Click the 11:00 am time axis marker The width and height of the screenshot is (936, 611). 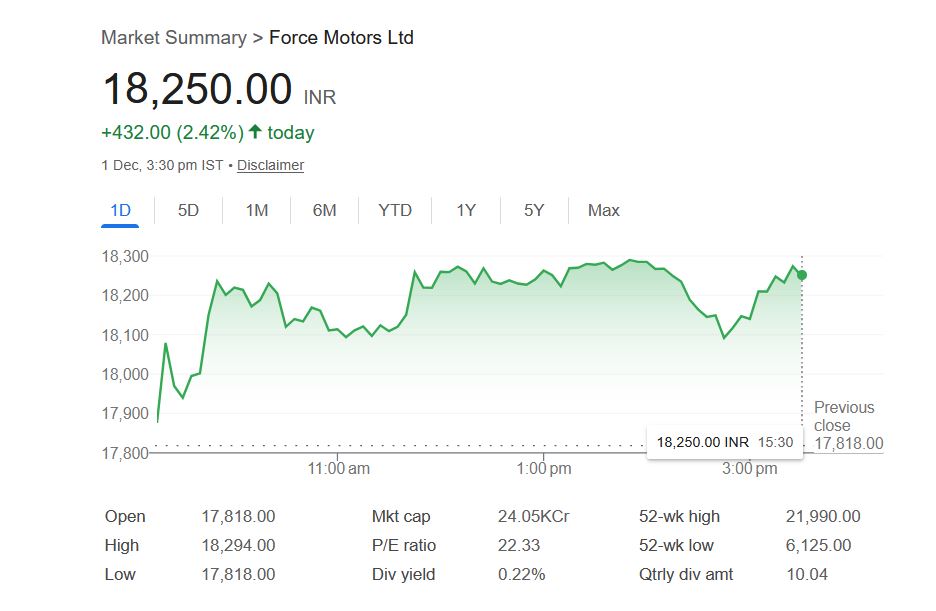point(339,468)
